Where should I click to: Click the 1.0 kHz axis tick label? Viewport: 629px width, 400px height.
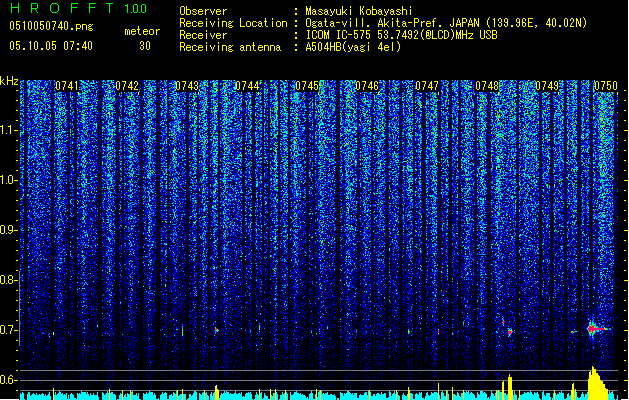[8, 180]
